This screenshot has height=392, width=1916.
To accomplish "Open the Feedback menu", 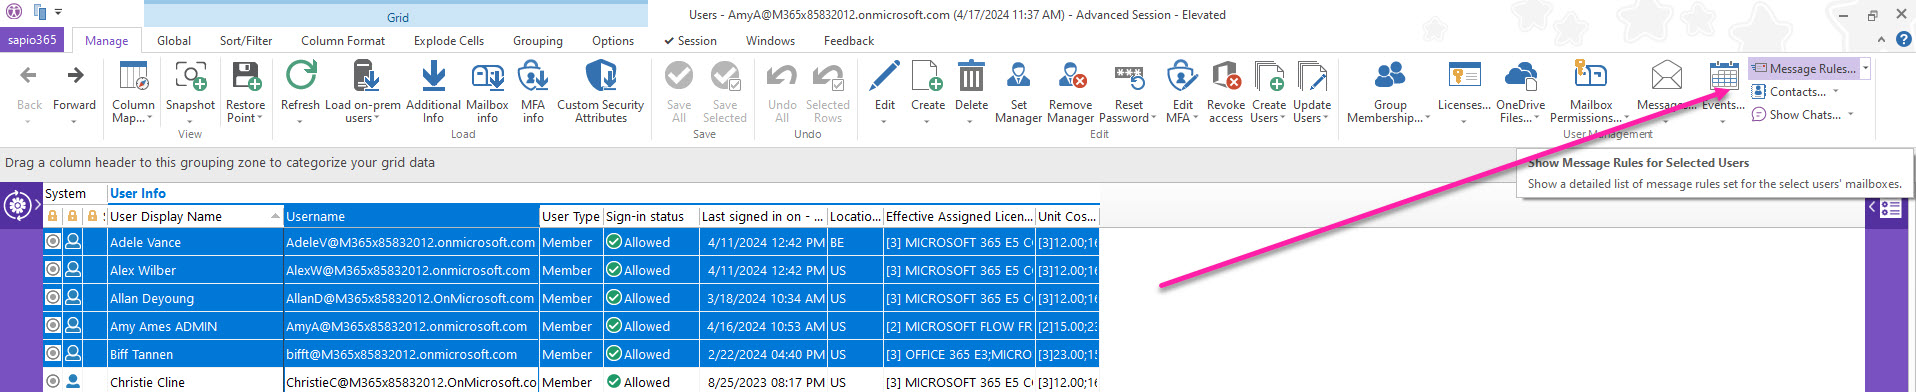I will (849, 41).
